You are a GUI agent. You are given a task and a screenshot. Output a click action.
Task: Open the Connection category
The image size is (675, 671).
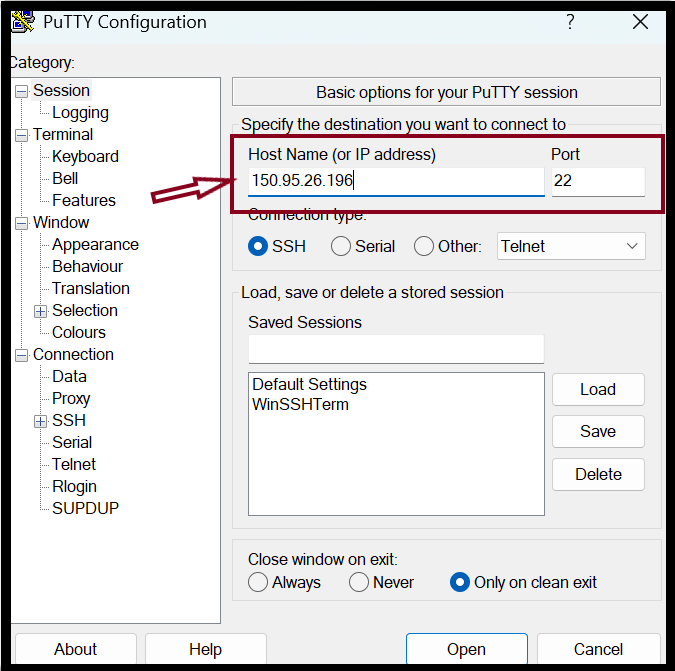point(73,355)
